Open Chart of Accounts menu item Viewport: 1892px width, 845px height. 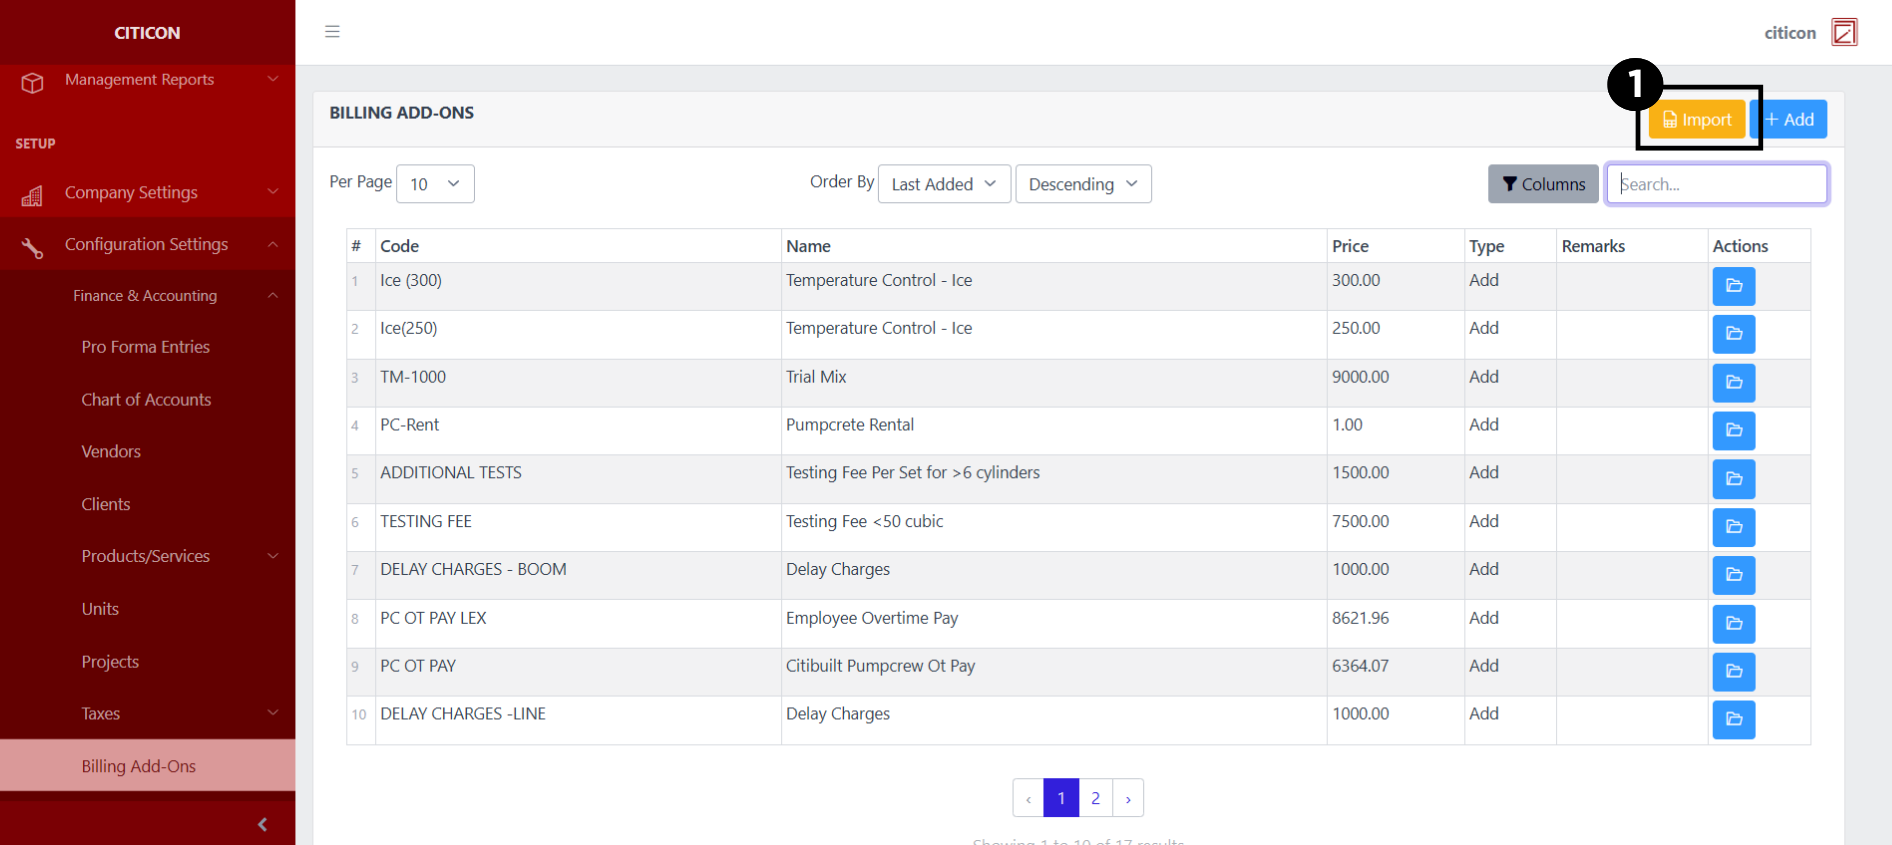coord(146,400)
